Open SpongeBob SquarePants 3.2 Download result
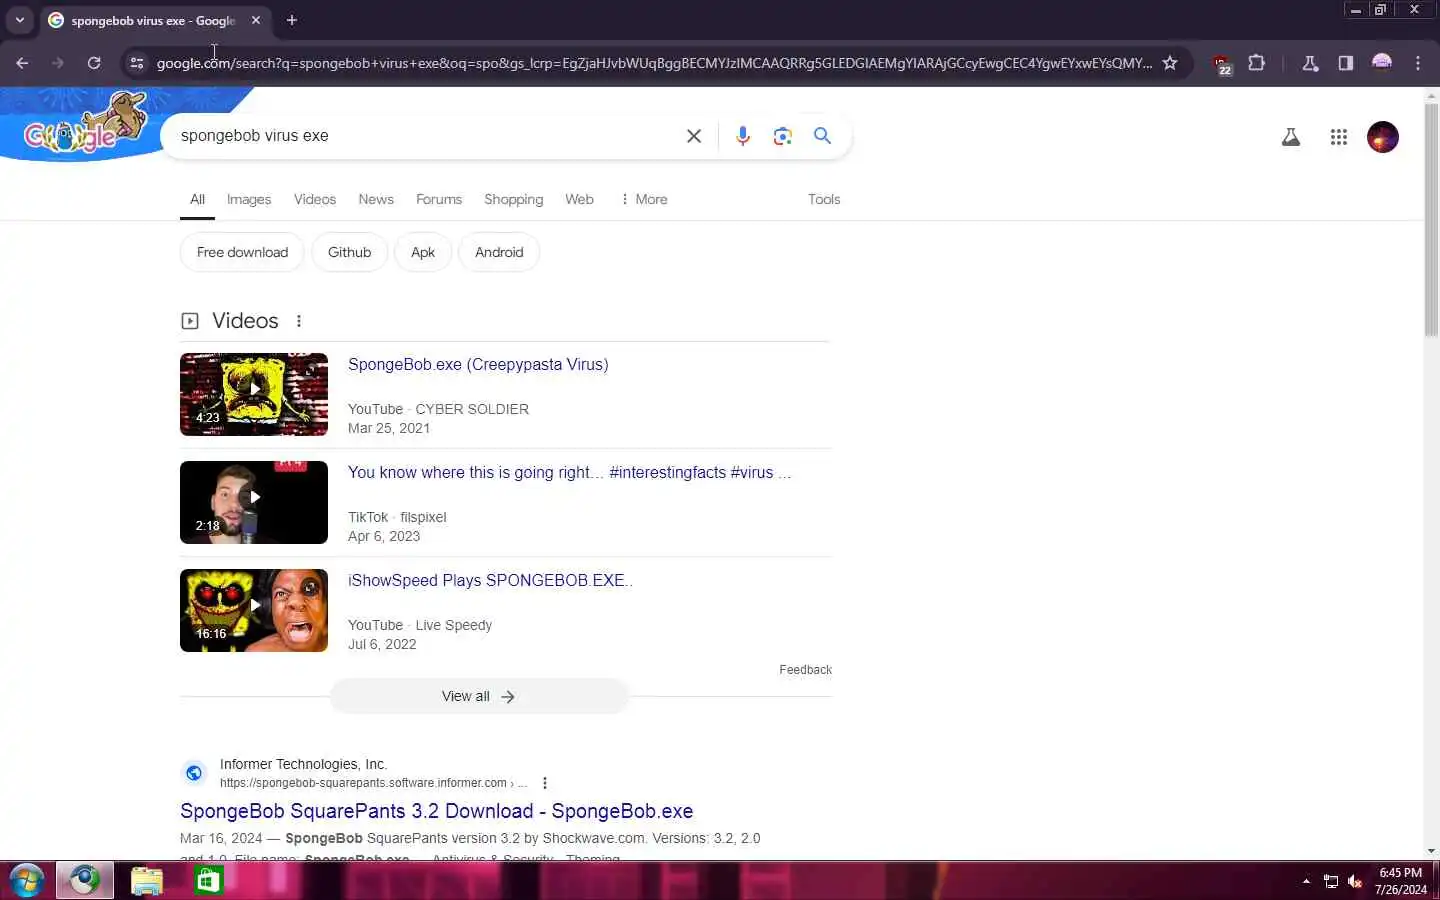 [x=436, y=811]
